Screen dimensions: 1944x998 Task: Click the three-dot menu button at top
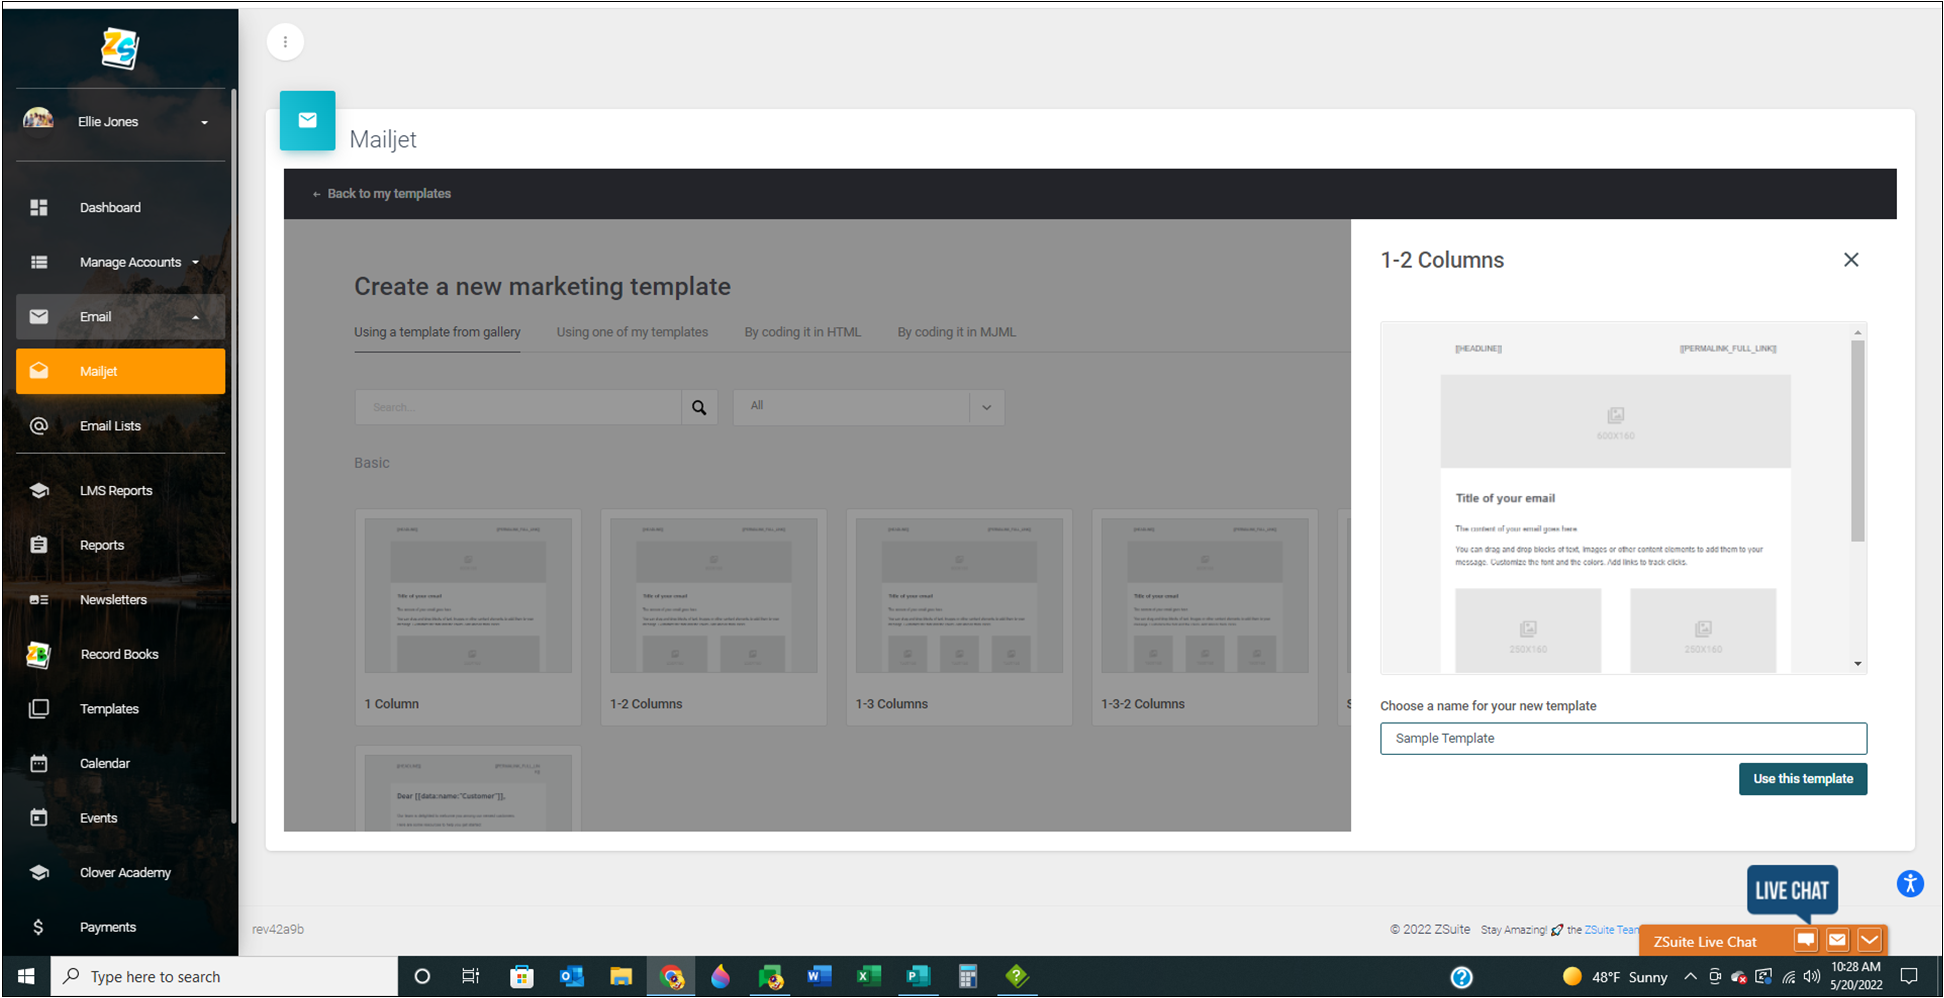coord(285,42)
